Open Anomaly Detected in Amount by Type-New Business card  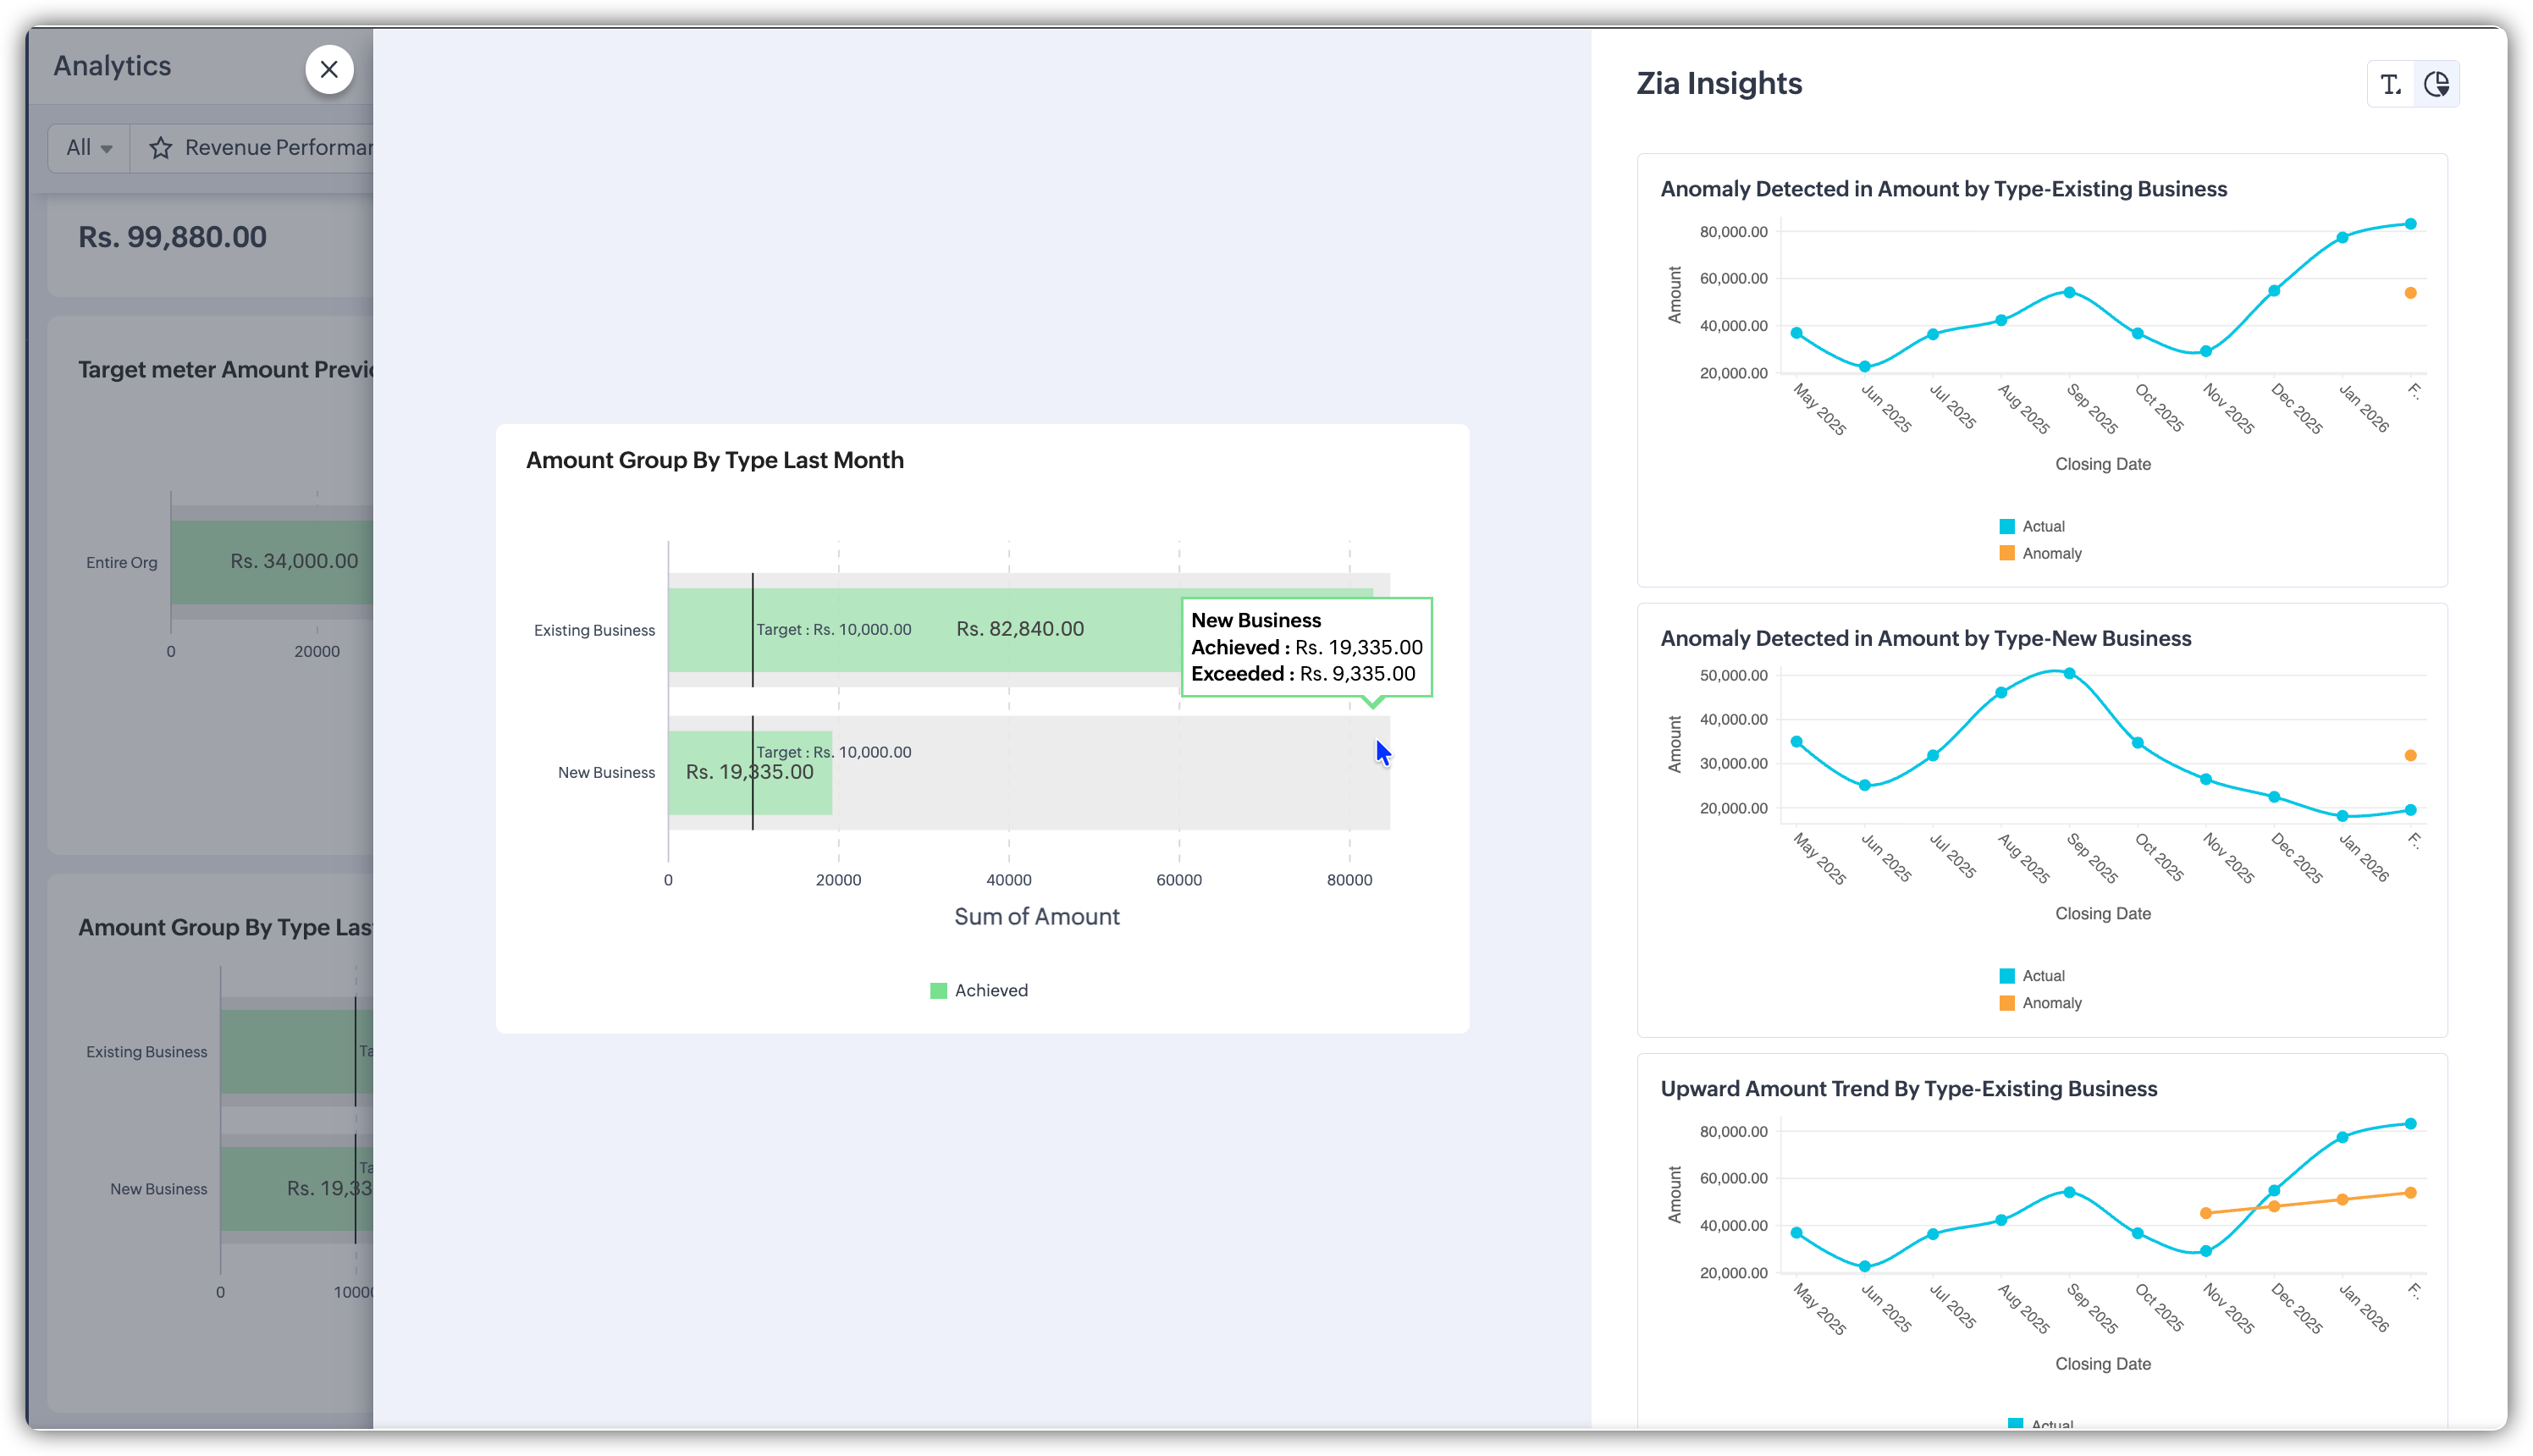1925,638
